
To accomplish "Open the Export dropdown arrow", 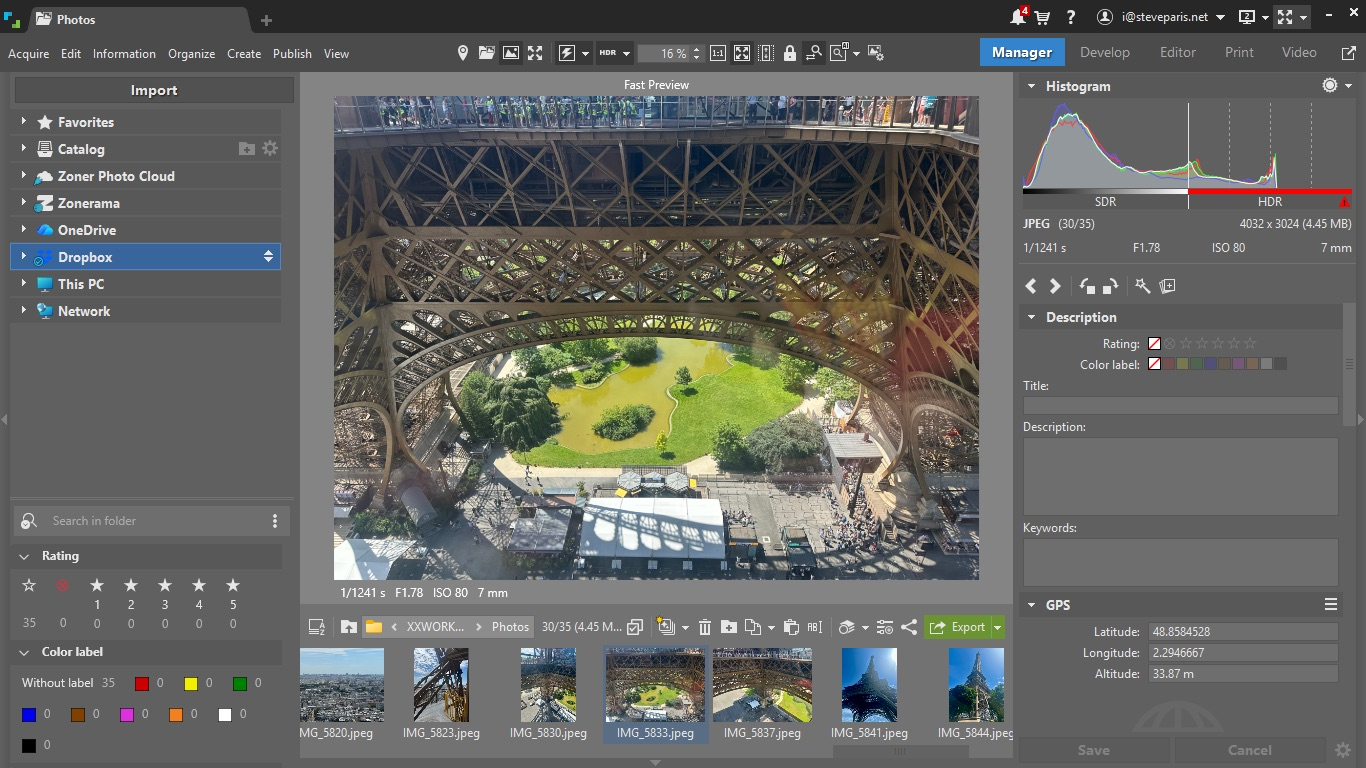I will (x=997, y=627).
